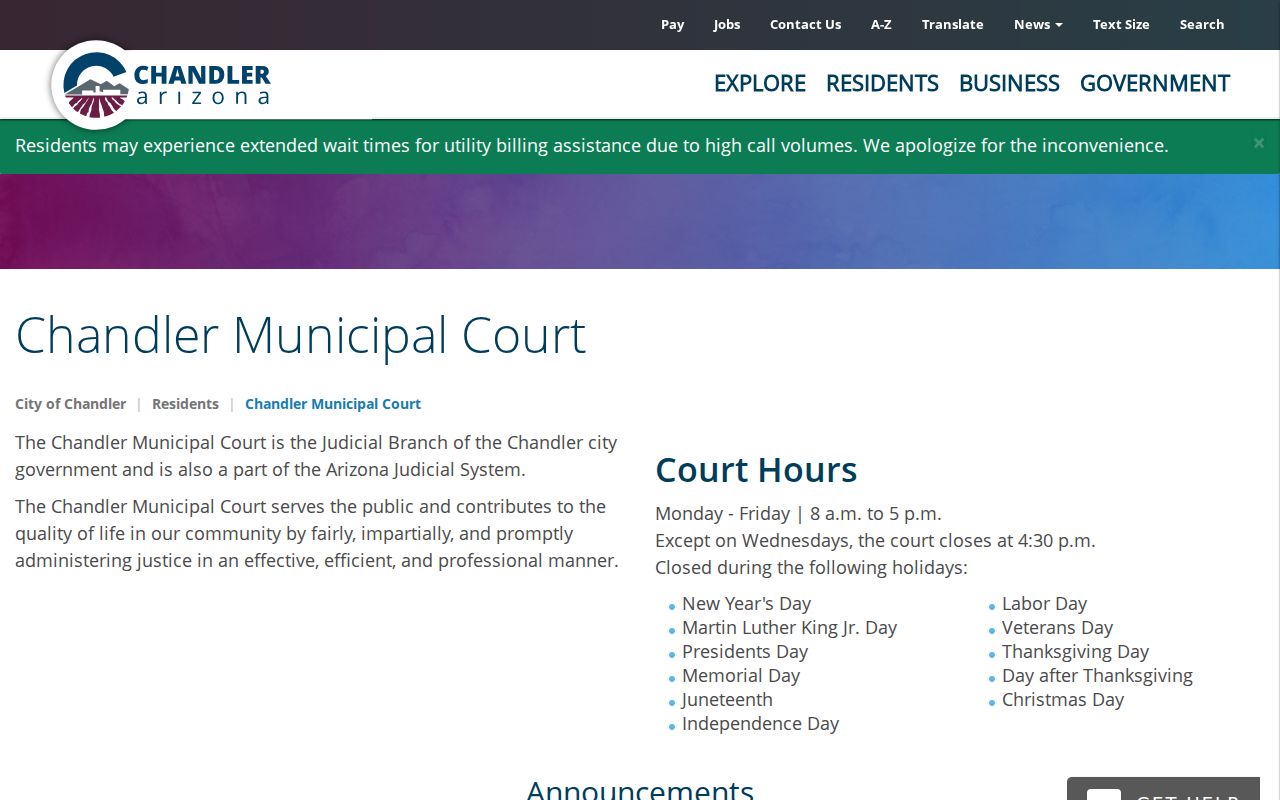The image size is (1280, 800).
Task: Select the Veterans Day list item
Action: [x=1057, y=628]
